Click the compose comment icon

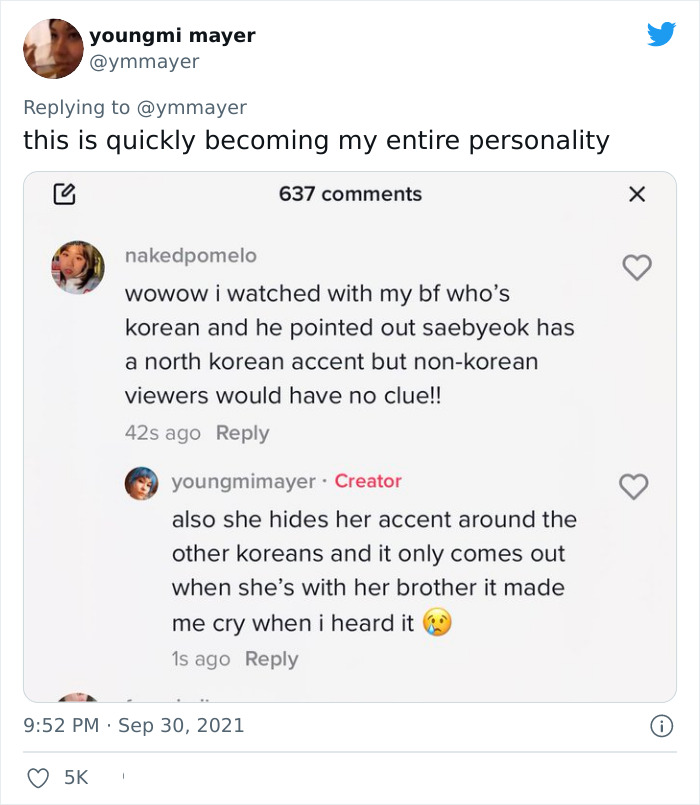[x=64, y=194]
